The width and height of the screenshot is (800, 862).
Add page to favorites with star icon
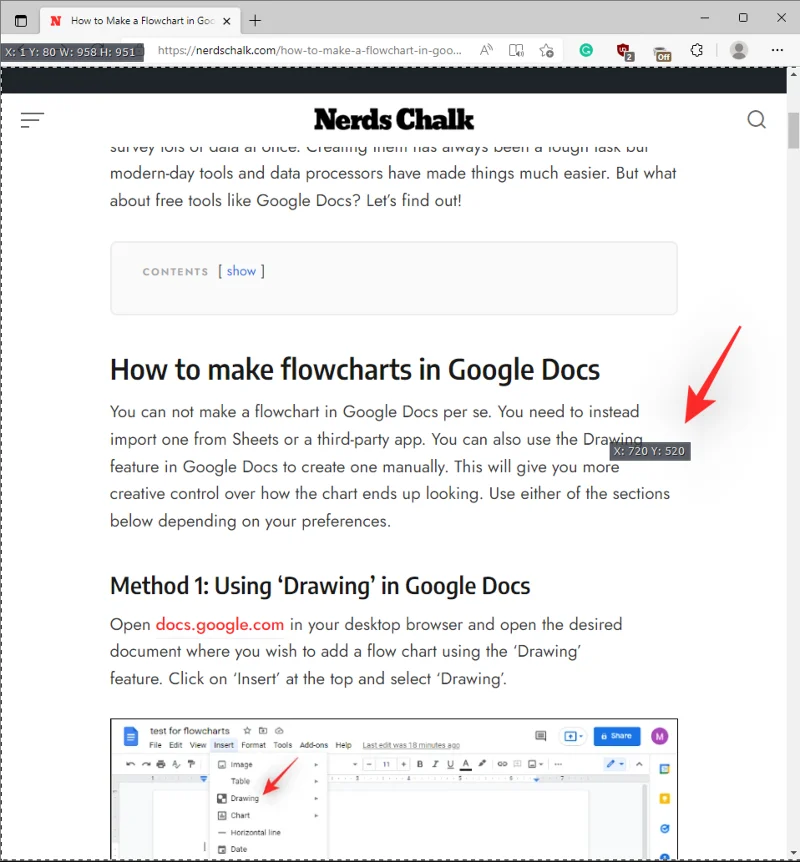coord(546,50)
